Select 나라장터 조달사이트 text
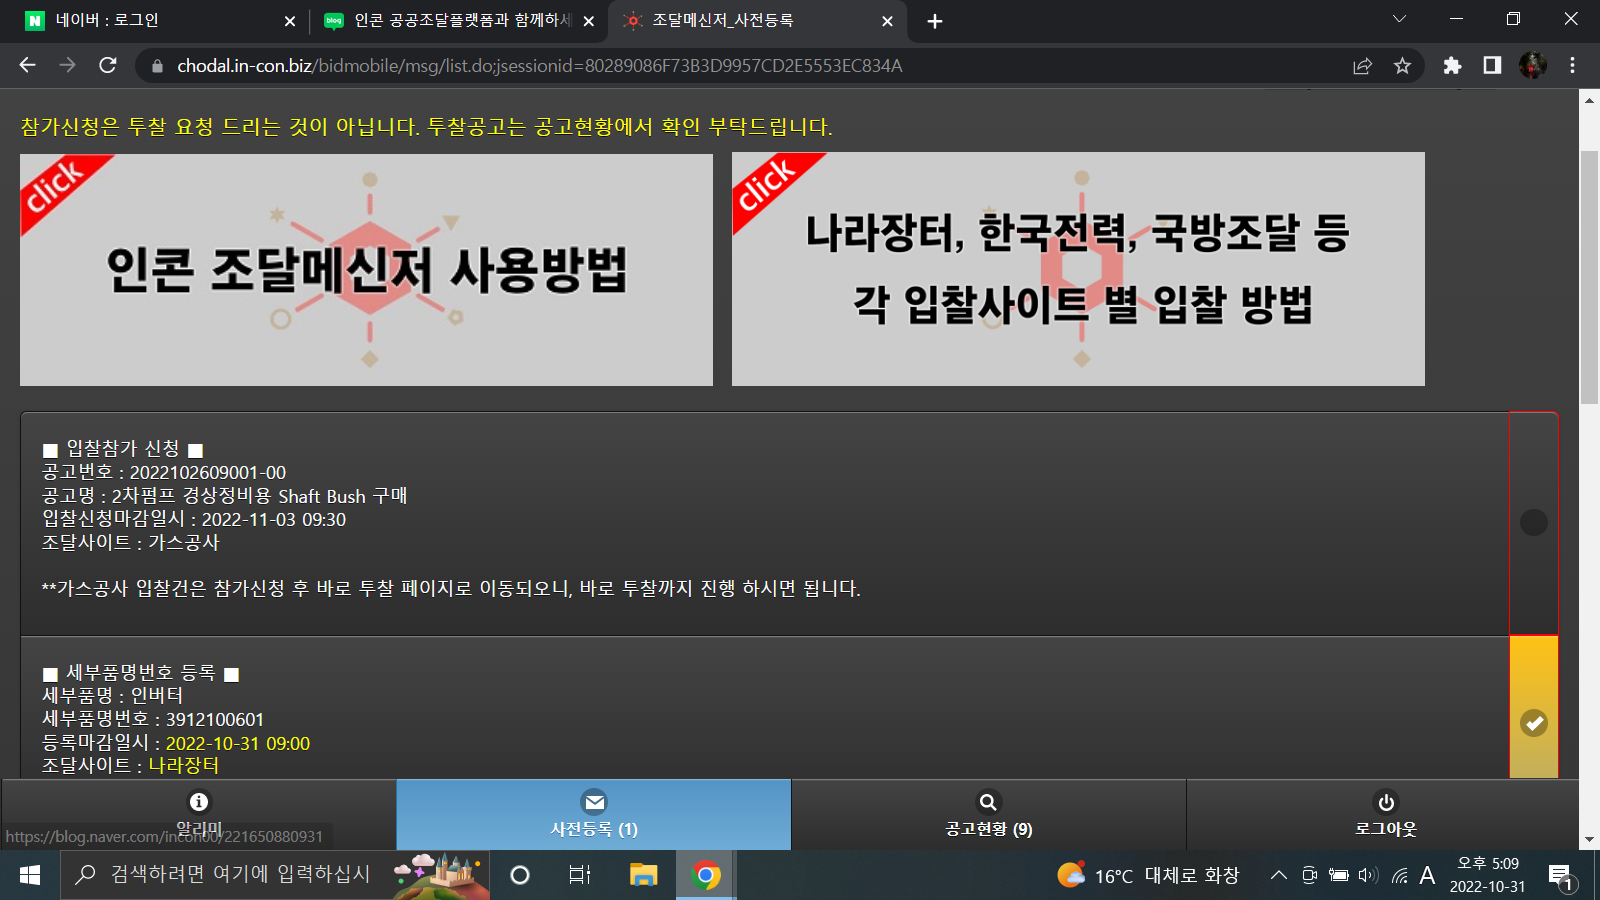Screen dimensions: 1600x900 (184, 765)
